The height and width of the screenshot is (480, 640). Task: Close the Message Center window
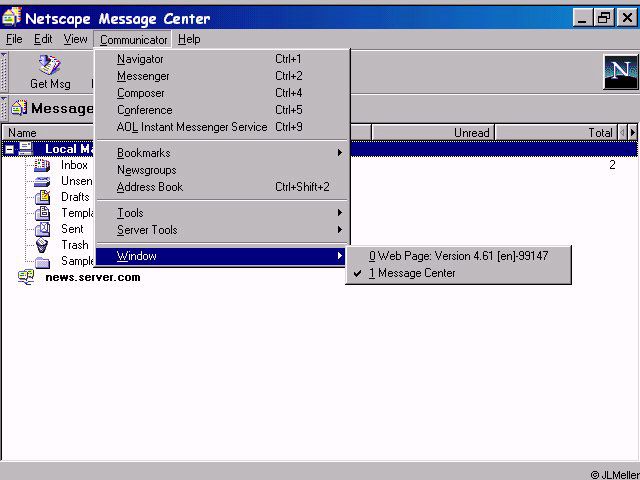[627, 18]
